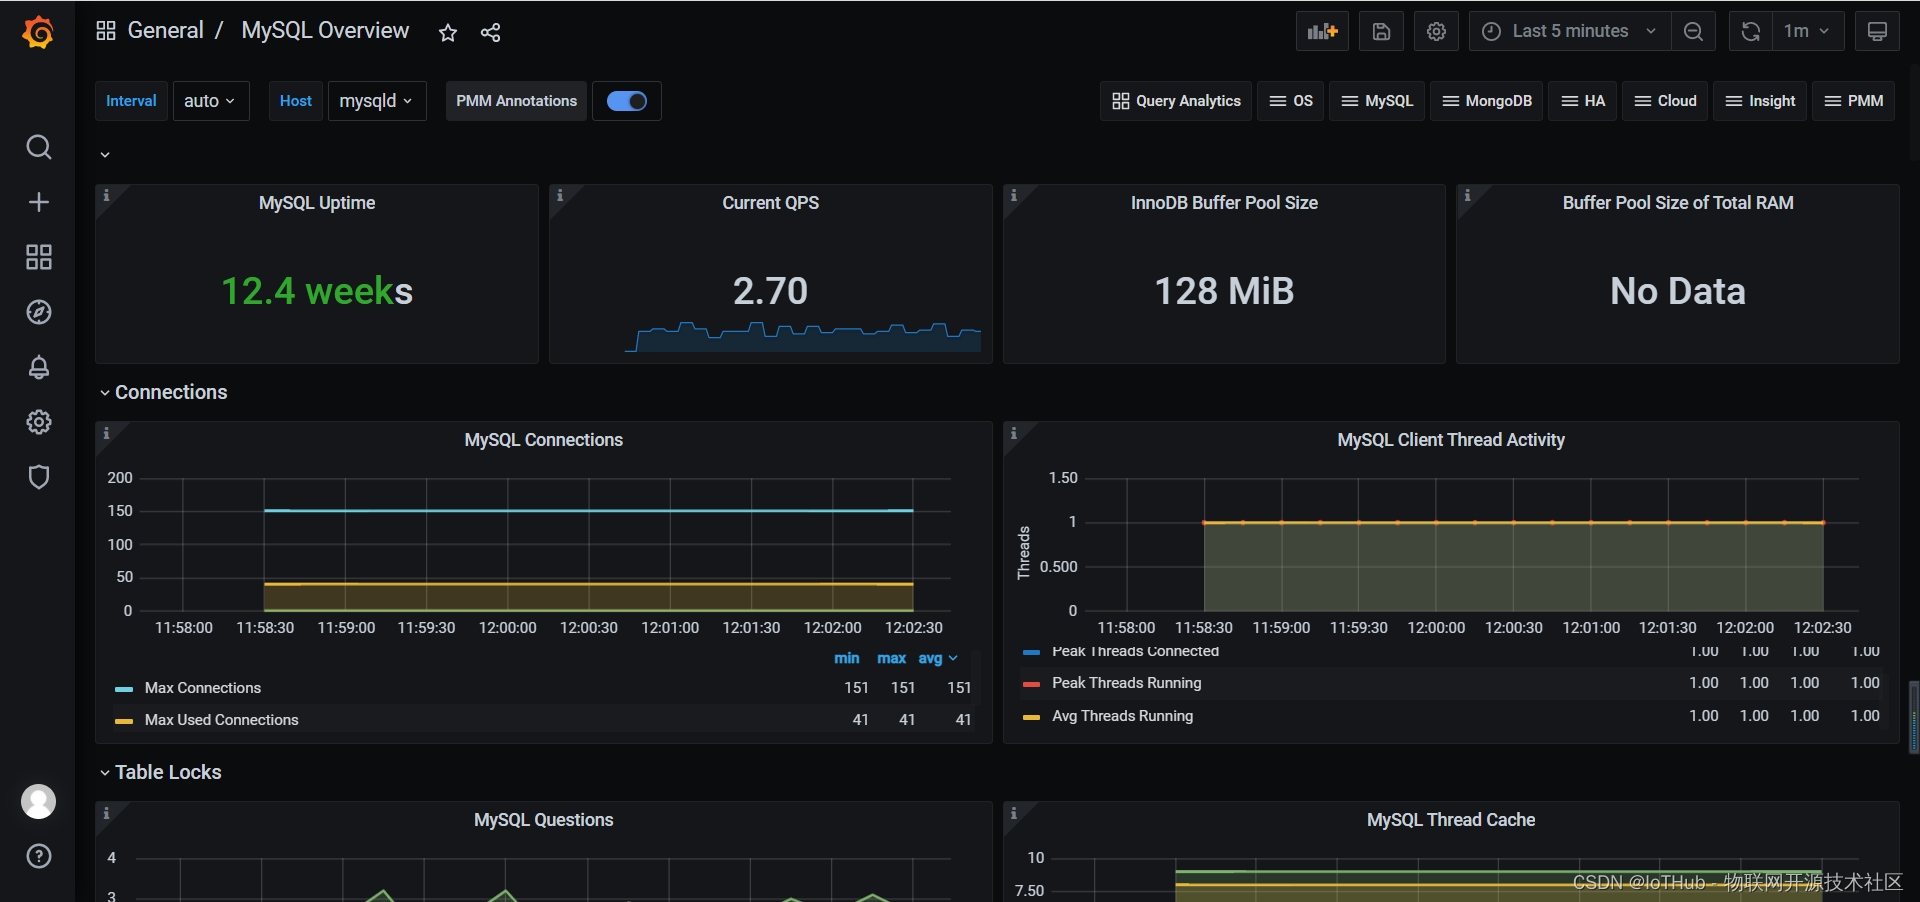Open the dashboards grid icon beside General
The image size is (1920, 902).
(x=106, y=31)
